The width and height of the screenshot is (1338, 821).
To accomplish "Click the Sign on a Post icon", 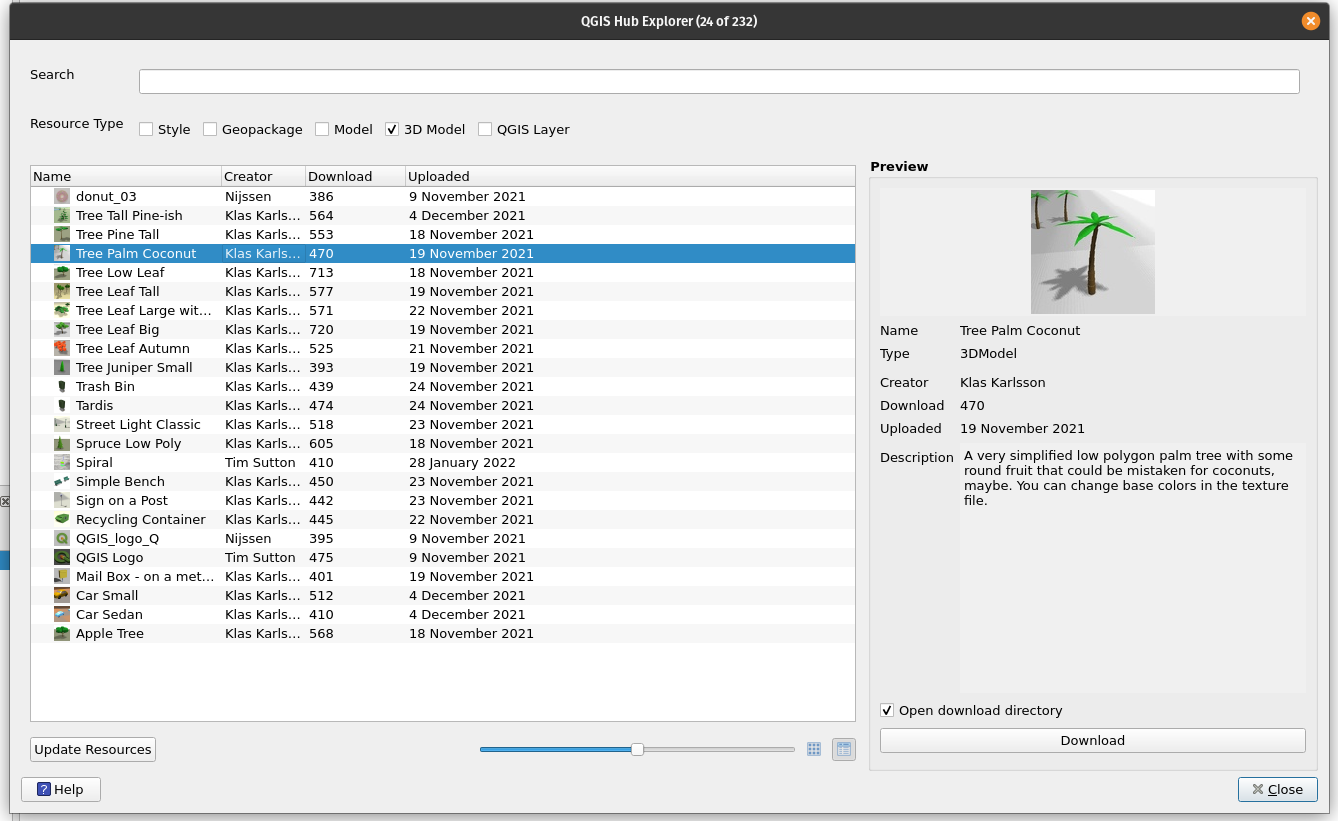I will (x=62, y=501).
